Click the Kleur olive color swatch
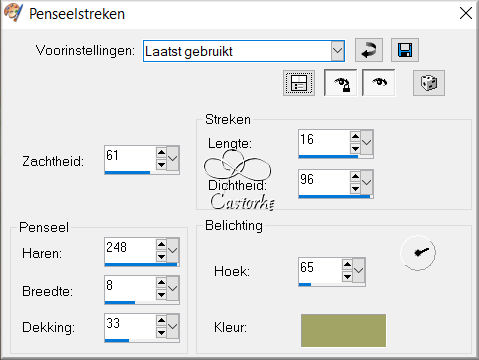The image size is (479, 360). 343,330
